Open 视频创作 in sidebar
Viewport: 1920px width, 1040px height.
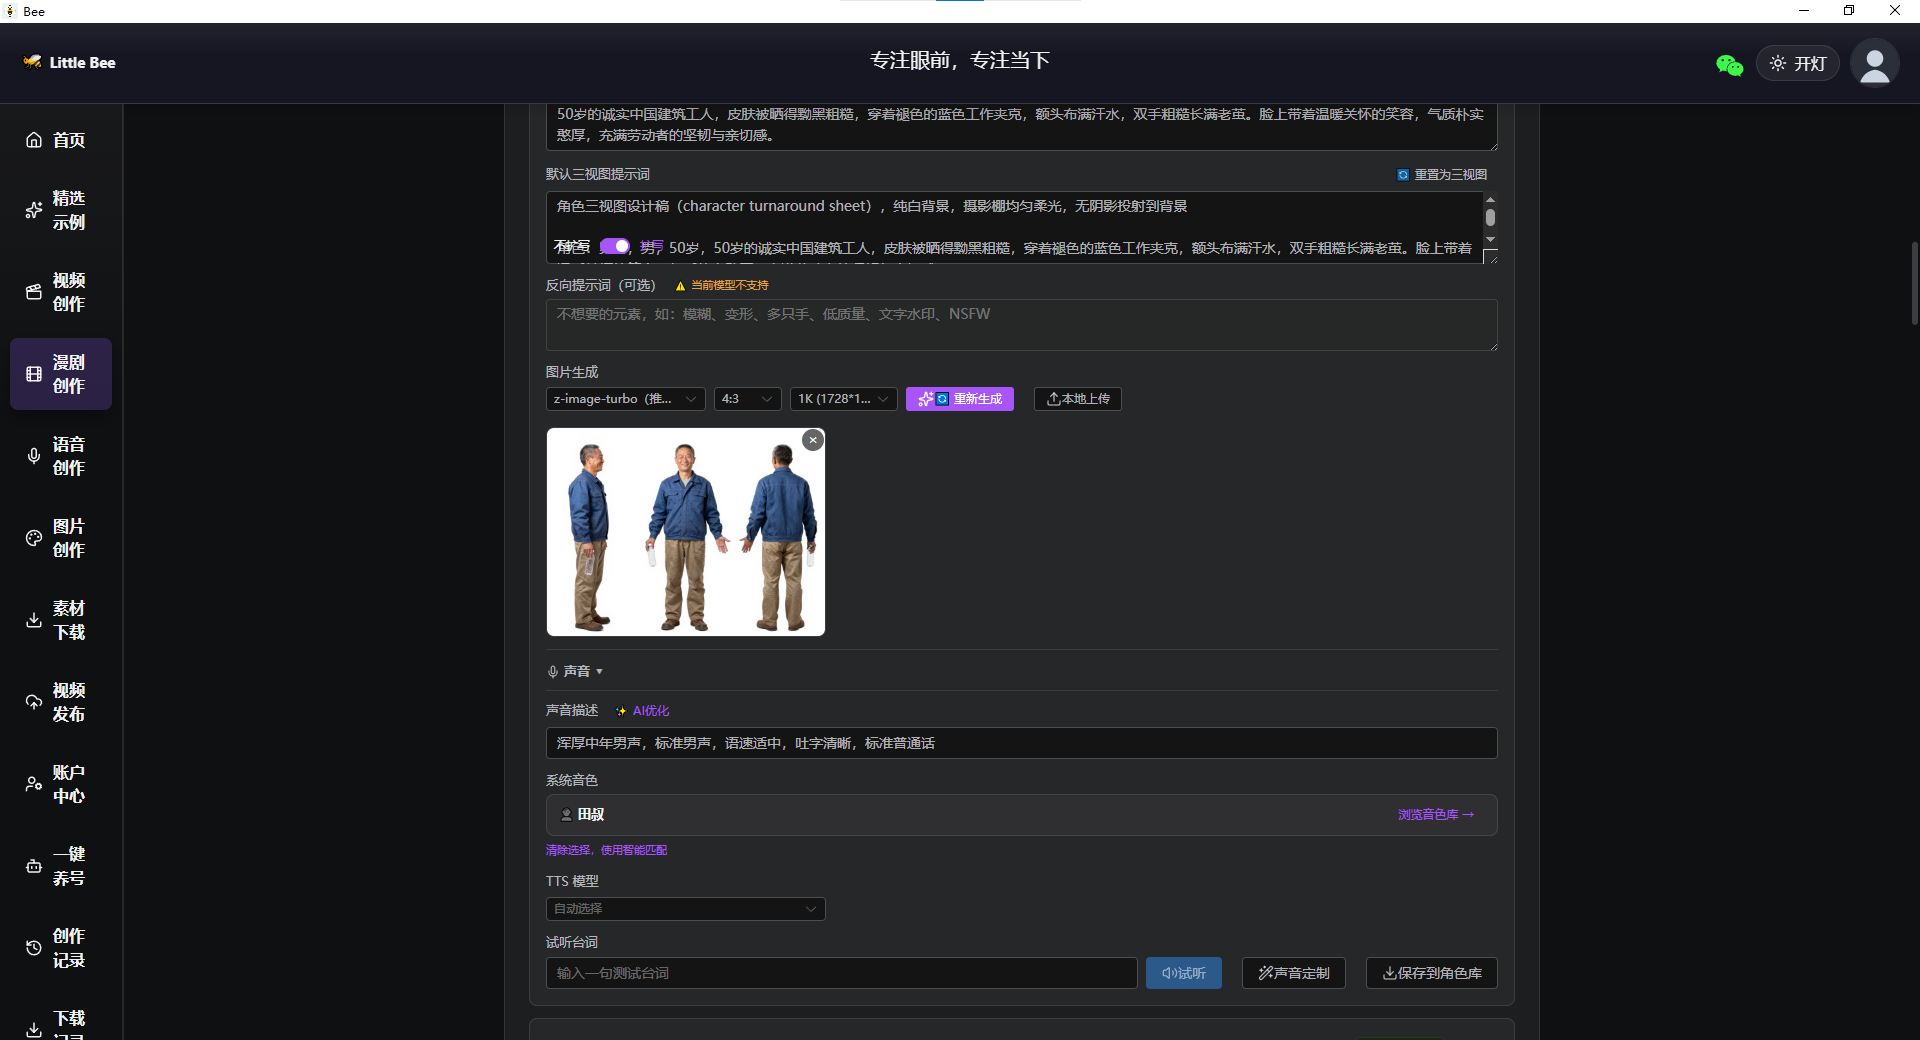61,292
